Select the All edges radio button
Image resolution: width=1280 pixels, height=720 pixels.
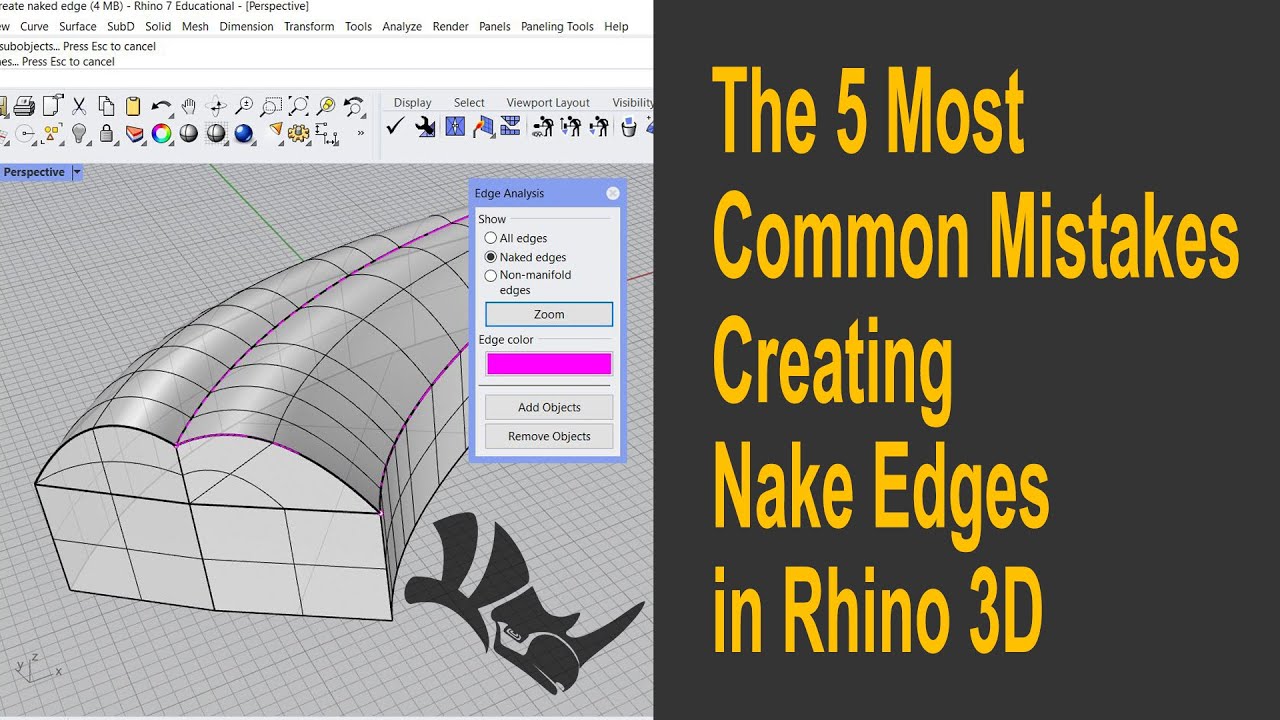[x=490, y=238]
